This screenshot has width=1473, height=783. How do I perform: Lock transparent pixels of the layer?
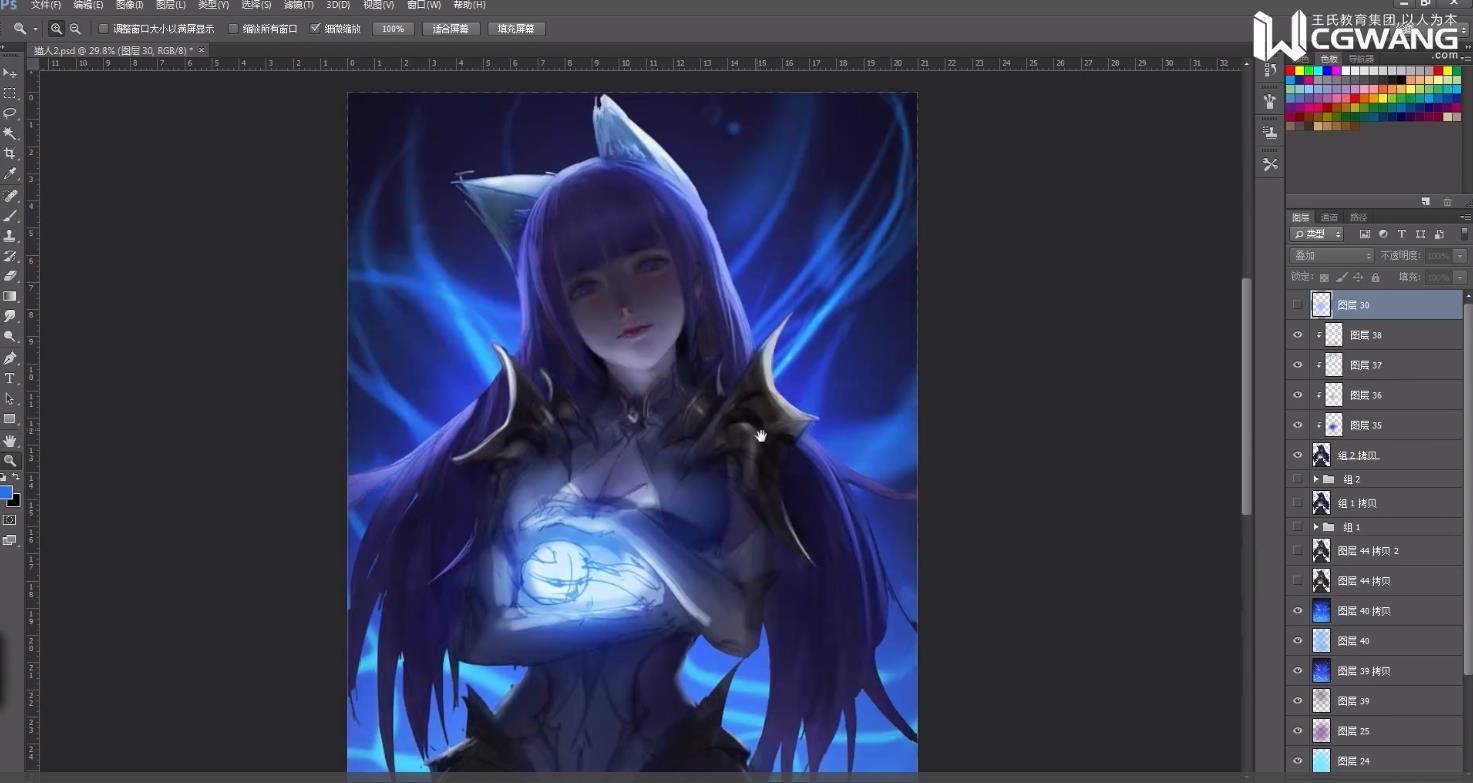tap(1324, 277)
